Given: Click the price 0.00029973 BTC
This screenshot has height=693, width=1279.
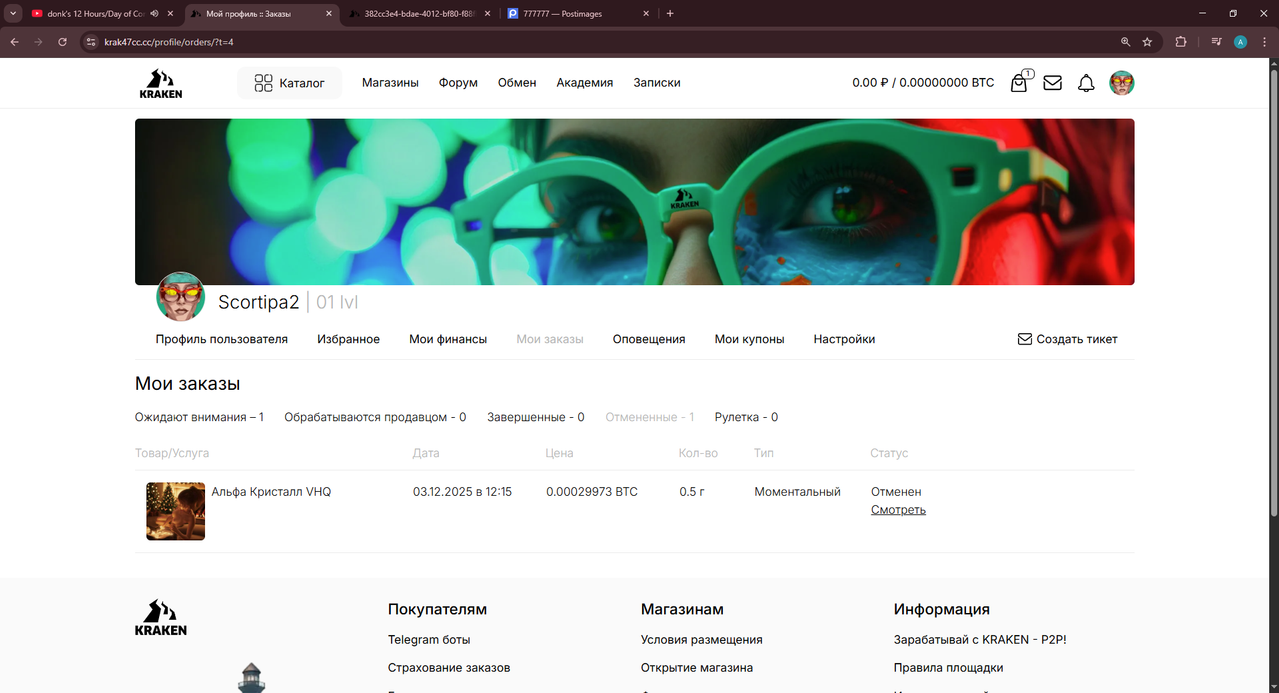Looking at the screenshot, I should (592, 492).
